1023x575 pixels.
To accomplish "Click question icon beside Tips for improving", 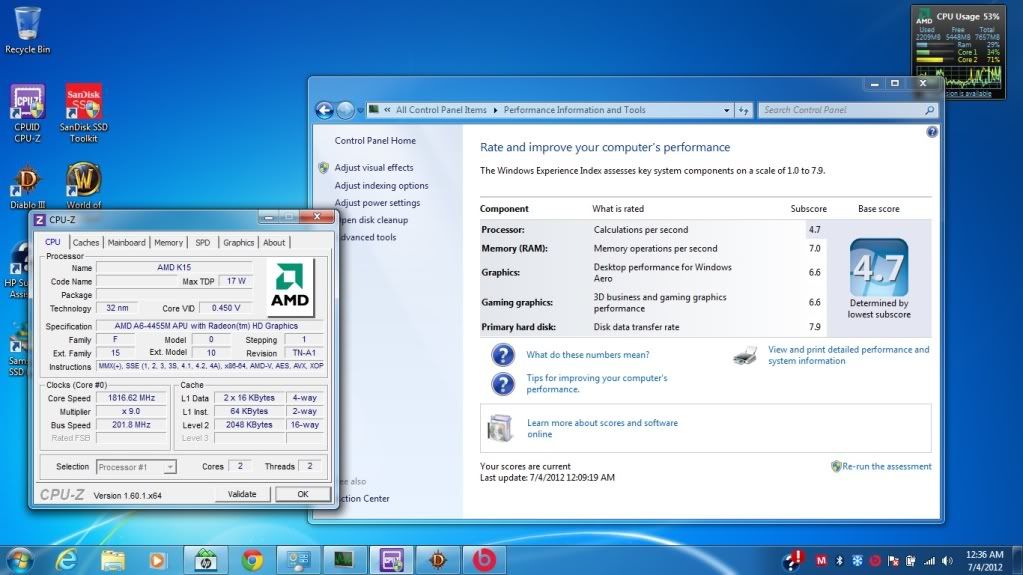I will click(502, 384).
